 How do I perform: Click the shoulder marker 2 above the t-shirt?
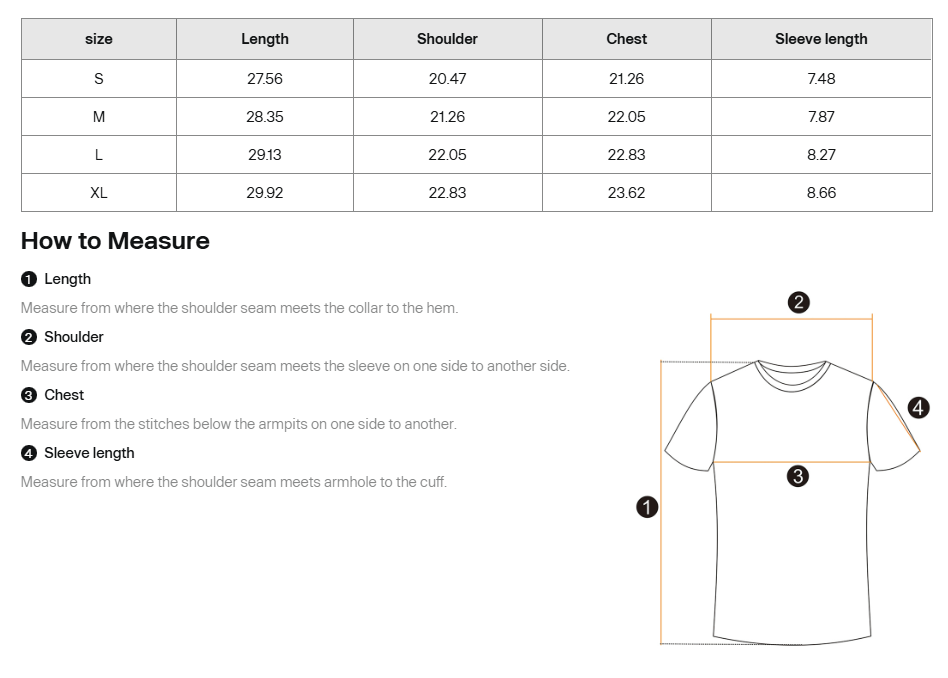coord(798,302)
